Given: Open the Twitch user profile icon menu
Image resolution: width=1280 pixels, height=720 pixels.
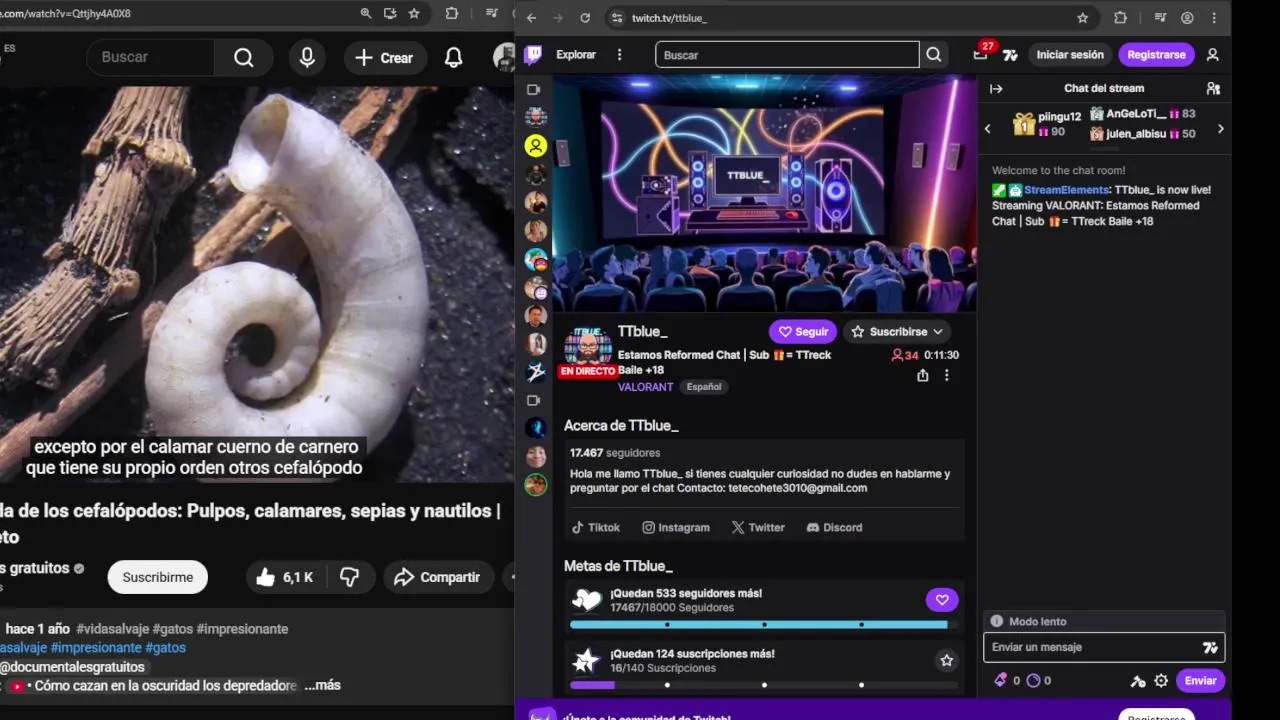Looking at the screenshot, I should (1213, 55).
